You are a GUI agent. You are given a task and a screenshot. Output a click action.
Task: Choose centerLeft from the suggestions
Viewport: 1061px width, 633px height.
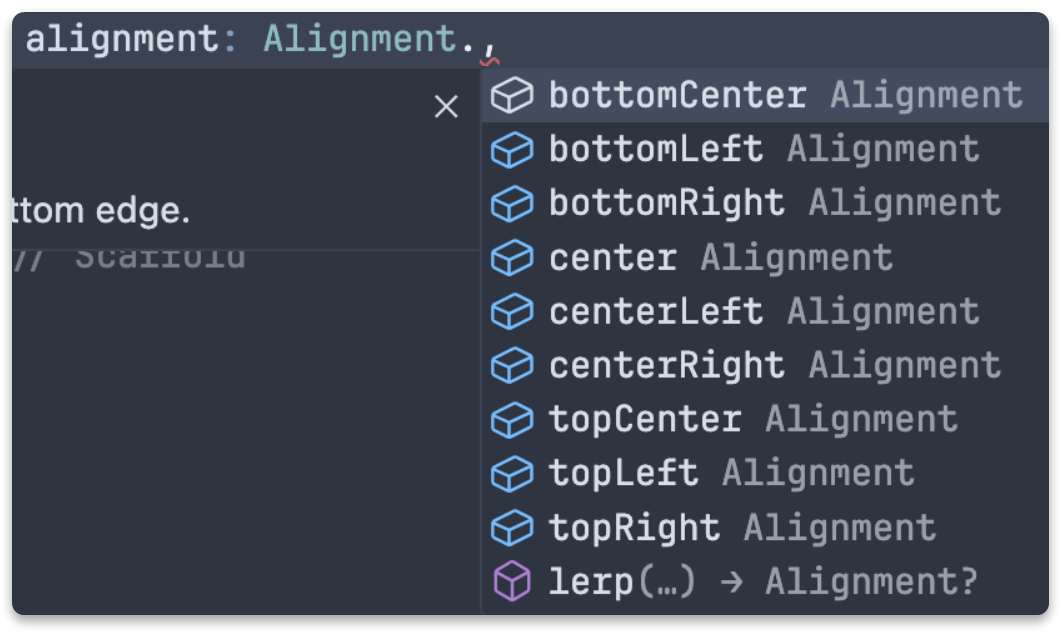[656, 312]
